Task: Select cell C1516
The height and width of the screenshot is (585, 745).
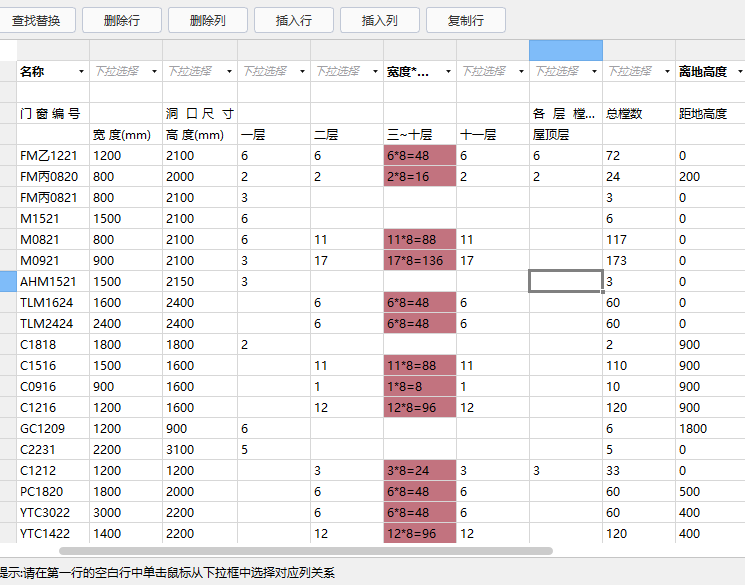Action: pyautogui.click(x=53, y=365)
